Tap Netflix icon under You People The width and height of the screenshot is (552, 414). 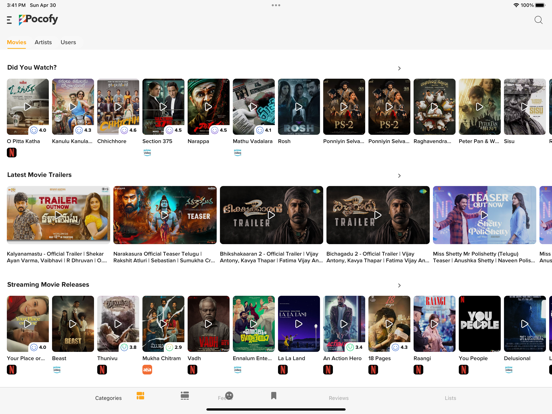pyautogui.click(x=463, y=370)
